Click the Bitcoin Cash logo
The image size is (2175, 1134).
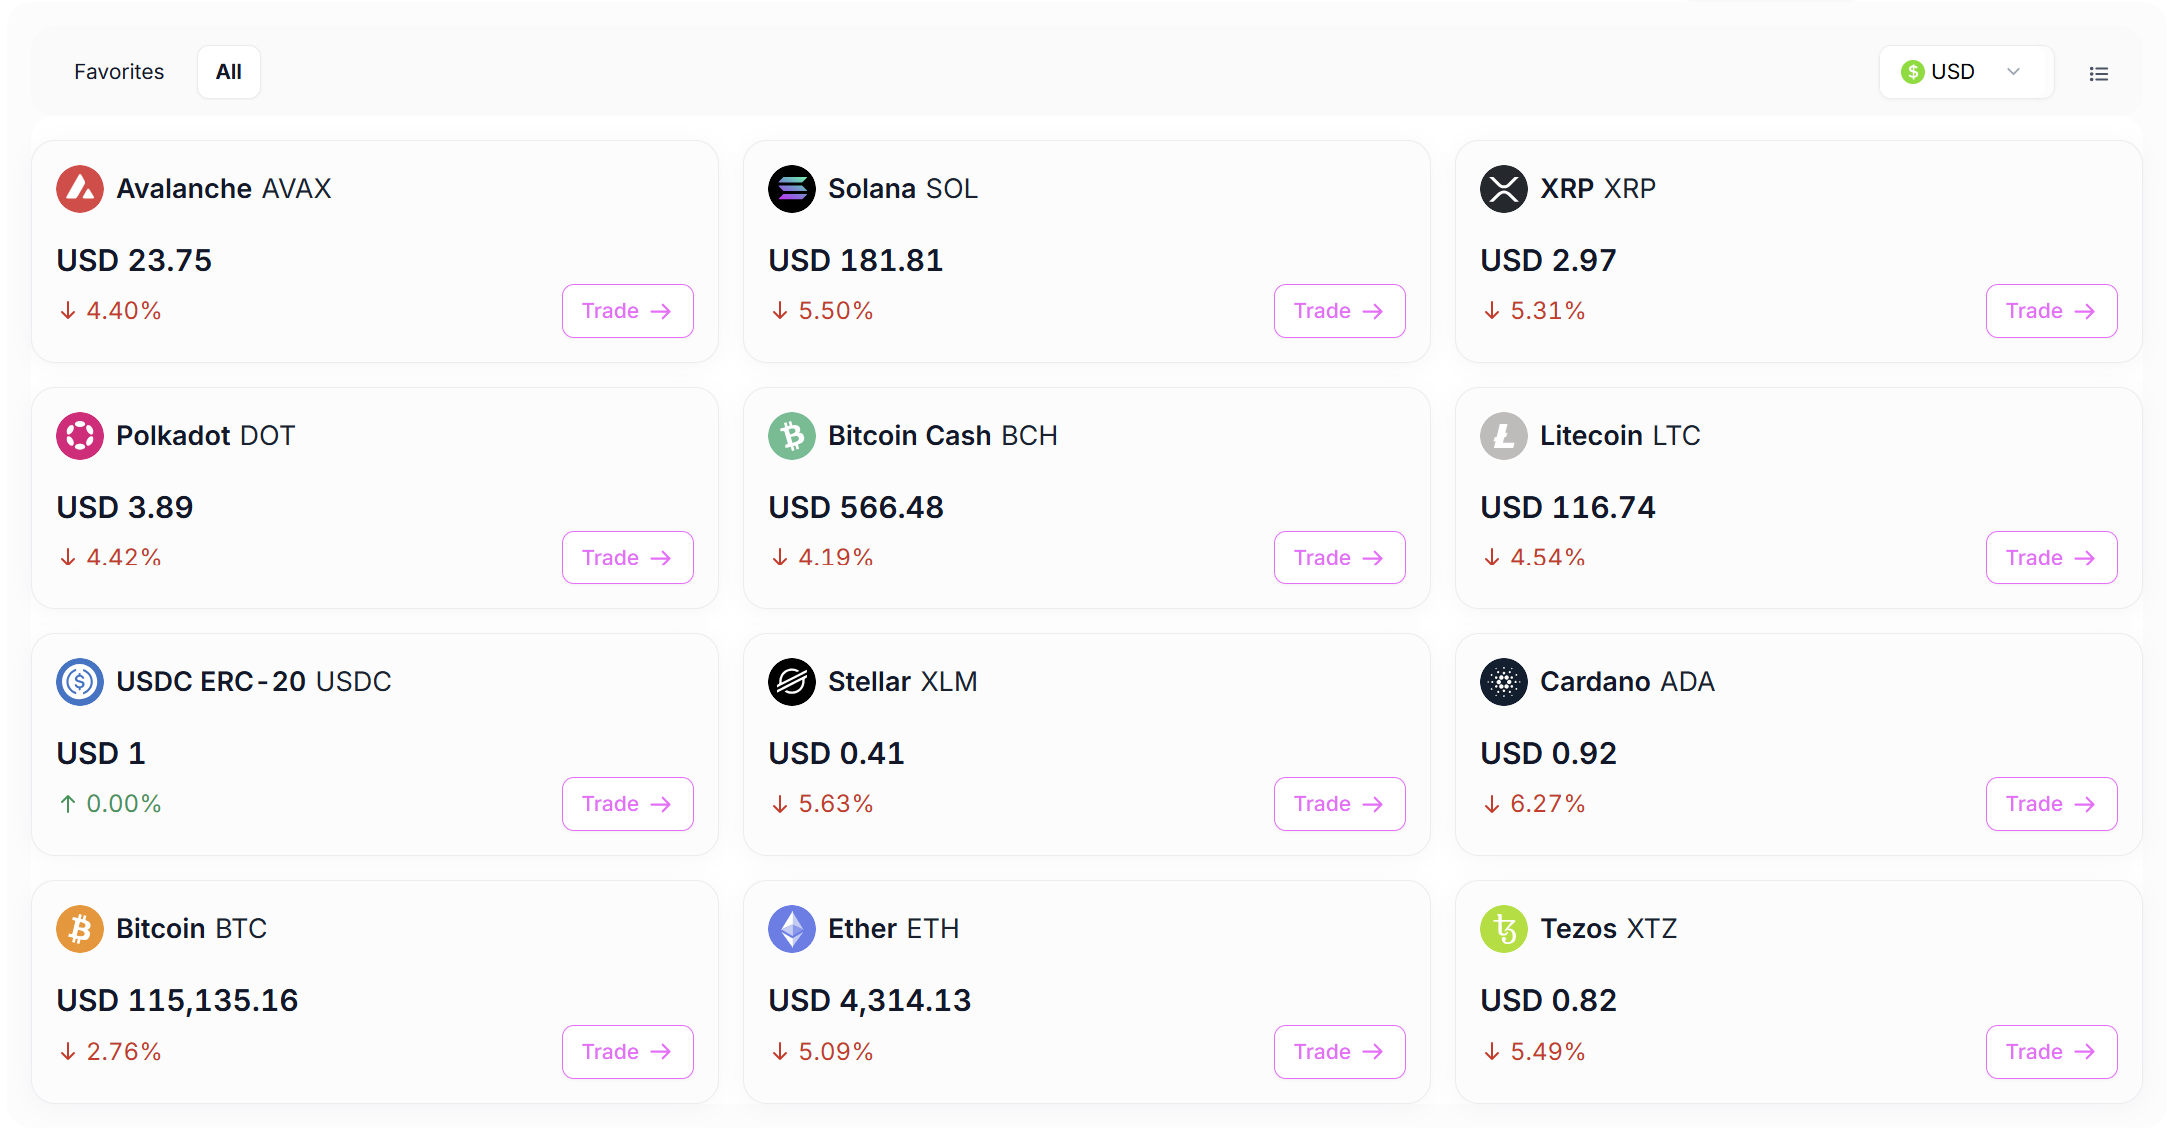tap(792, 436)
